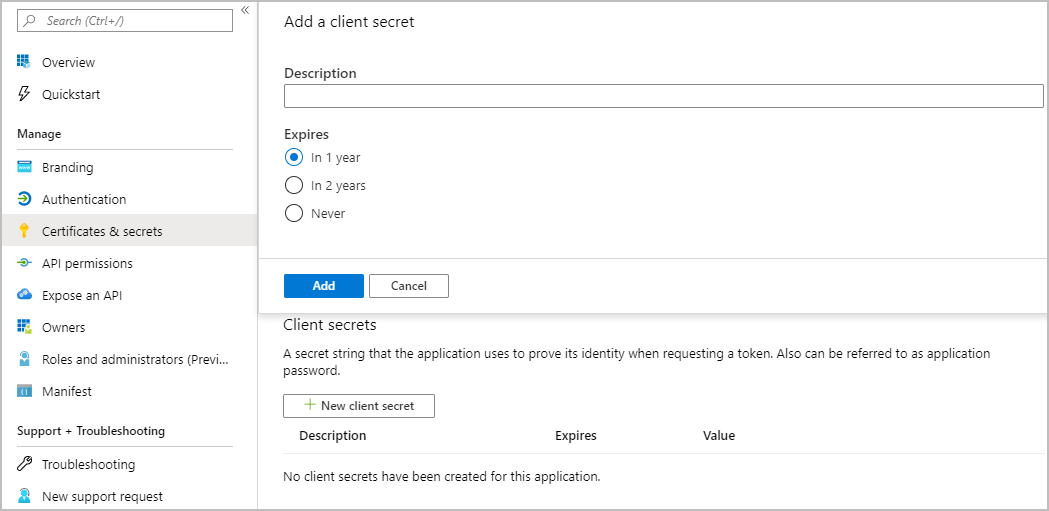Click the sidebar Search box
This screenshot has width=1049, height=511.
click(125, 20)
